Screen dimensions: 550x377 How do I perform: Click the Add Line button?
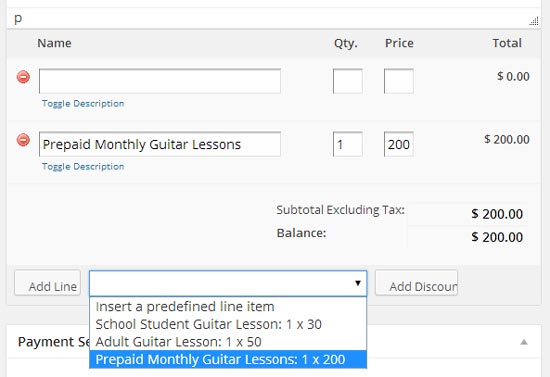pos(48,283)
